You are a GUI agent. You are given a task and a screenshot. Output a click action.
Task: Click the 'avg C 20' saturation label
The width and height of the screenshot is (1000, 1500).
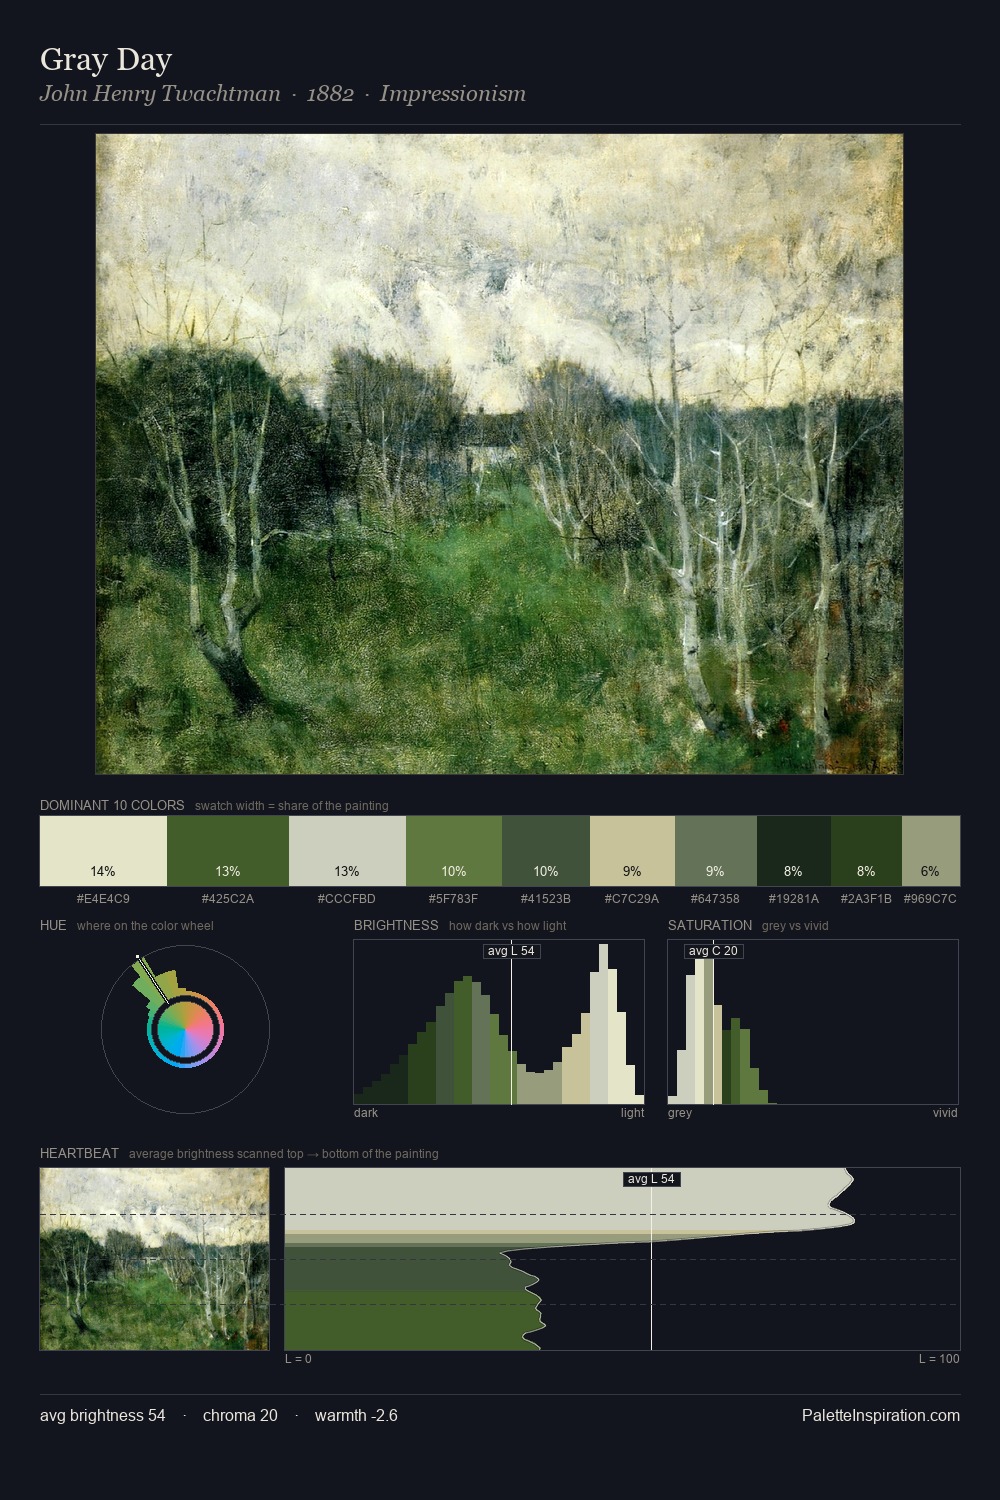coord(713,951)
